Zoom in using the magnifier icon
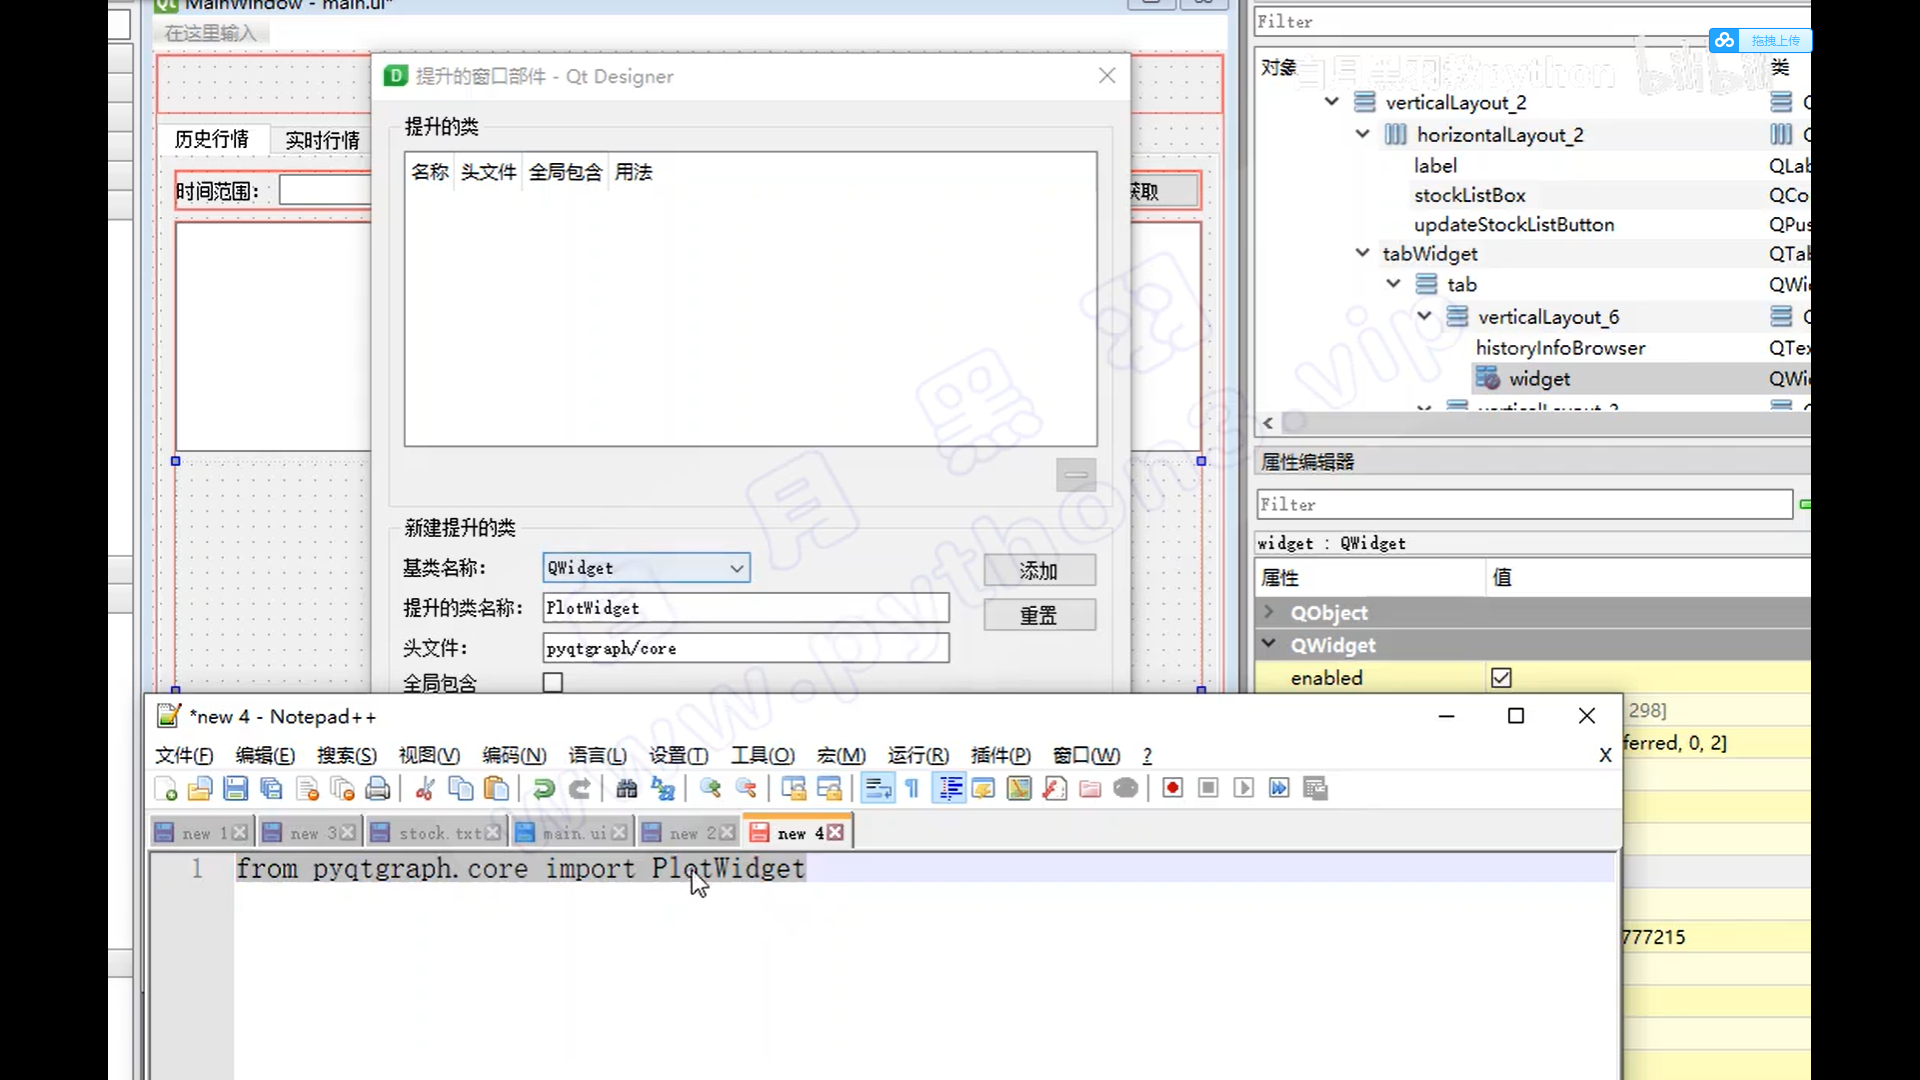Image resolution: width=1920 pixels, height=1080 pixels. pos(711,788)
